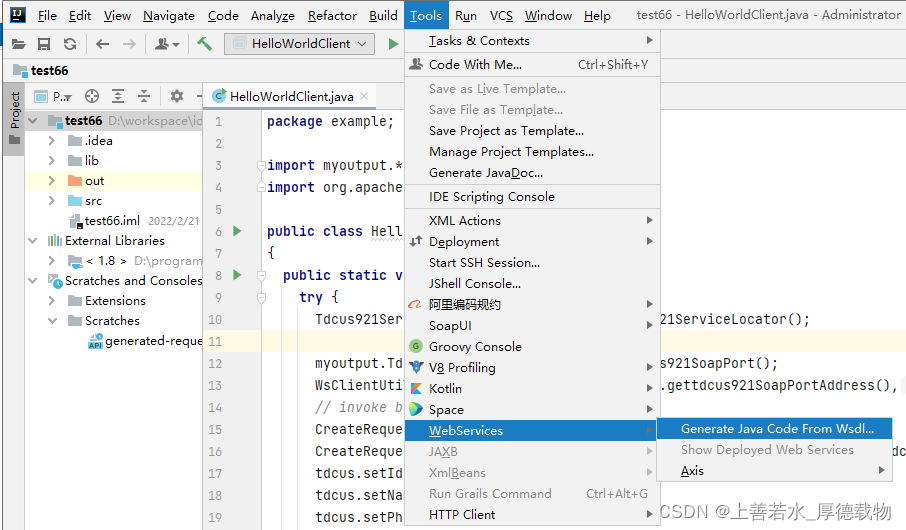Open the Kotlin submenu

pyautogui.click(x=532, y=388)
